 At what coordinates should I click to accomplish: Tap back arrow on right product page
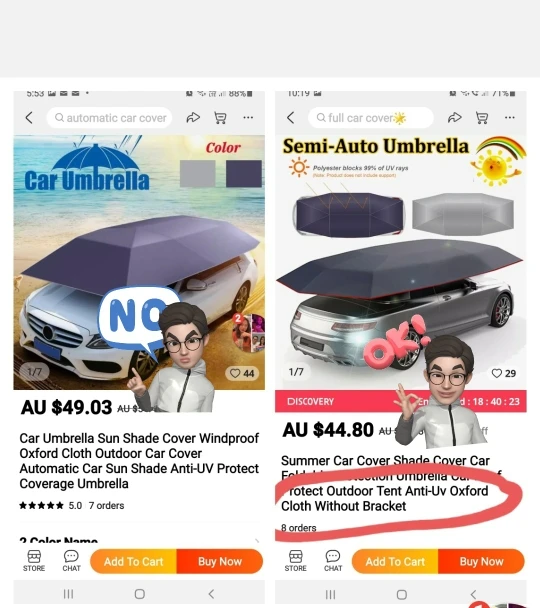(x=291, y=117)
